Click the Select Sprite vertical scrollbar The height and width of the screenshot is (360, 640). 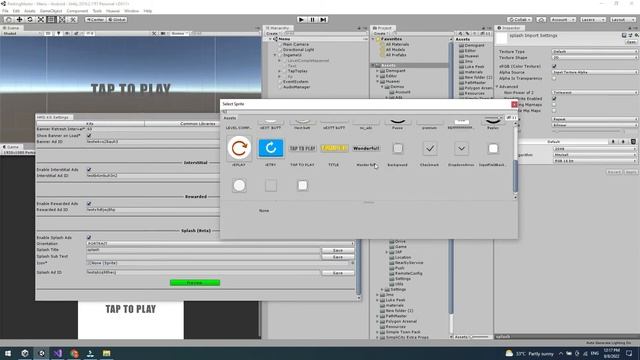pyautogui.click(x=515, y=176)
